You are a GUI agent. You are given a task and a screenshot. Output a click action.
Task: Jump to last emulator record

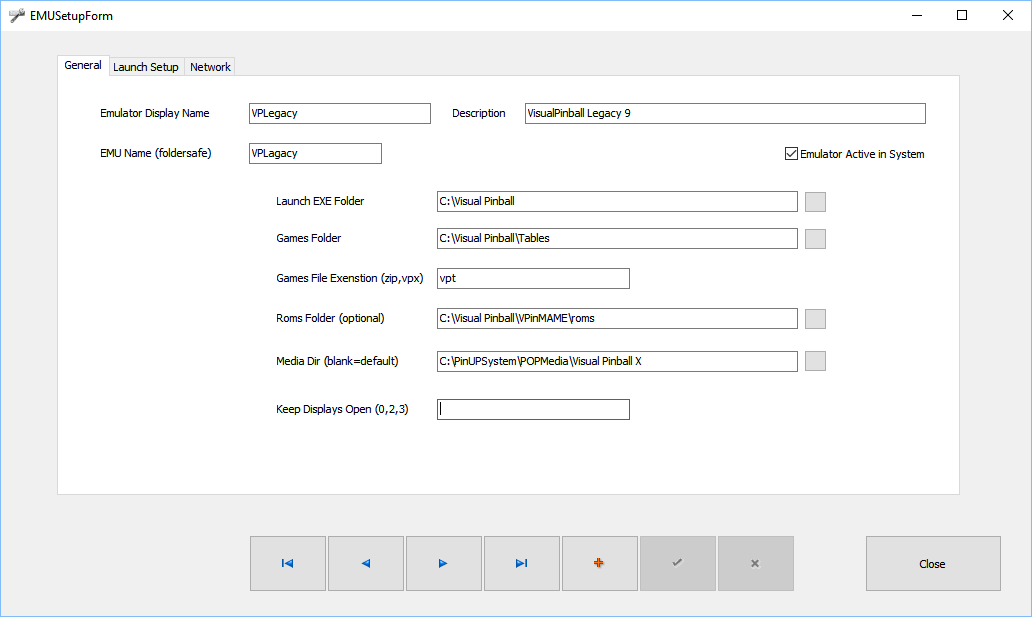[x=521, y=564]
